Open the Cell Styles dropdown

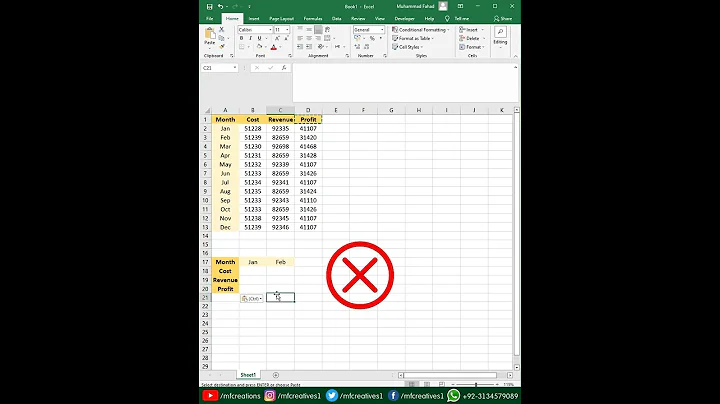(408, 47)
